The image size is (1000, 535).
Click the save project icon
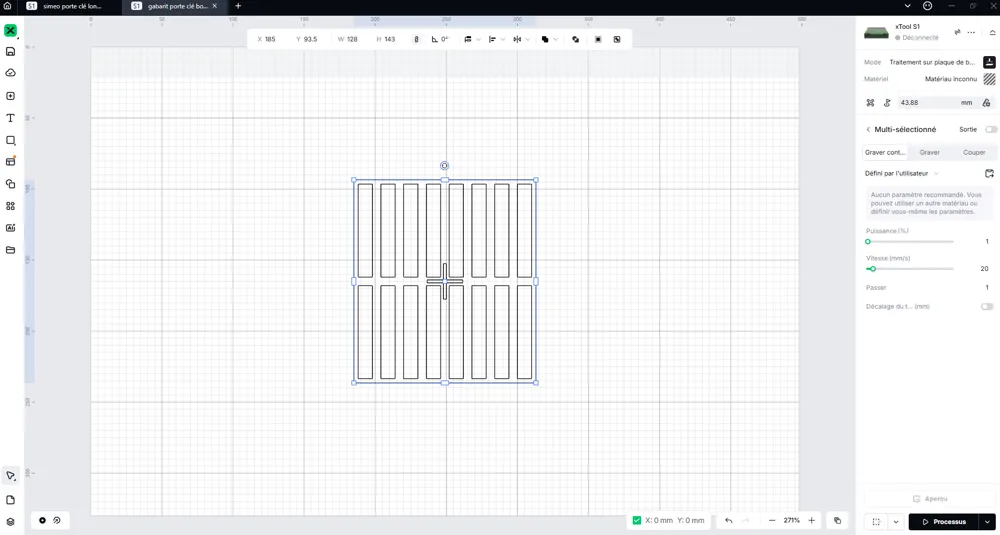(10, 52)
